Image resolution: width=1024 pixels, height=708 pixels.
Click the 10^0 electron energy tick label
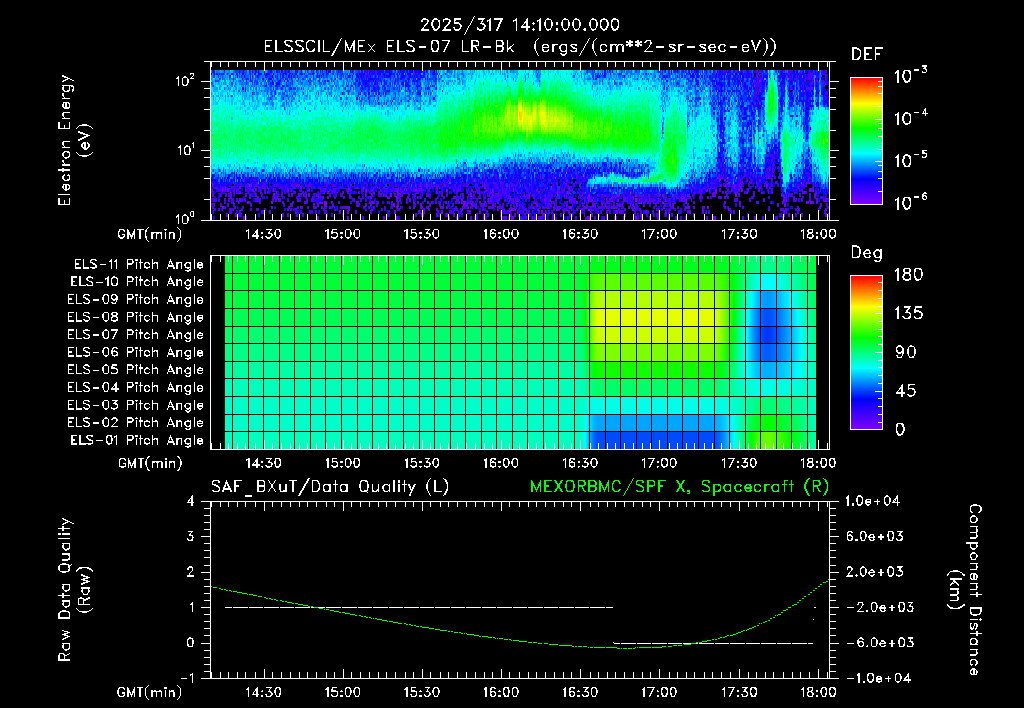tap(185, 217)
